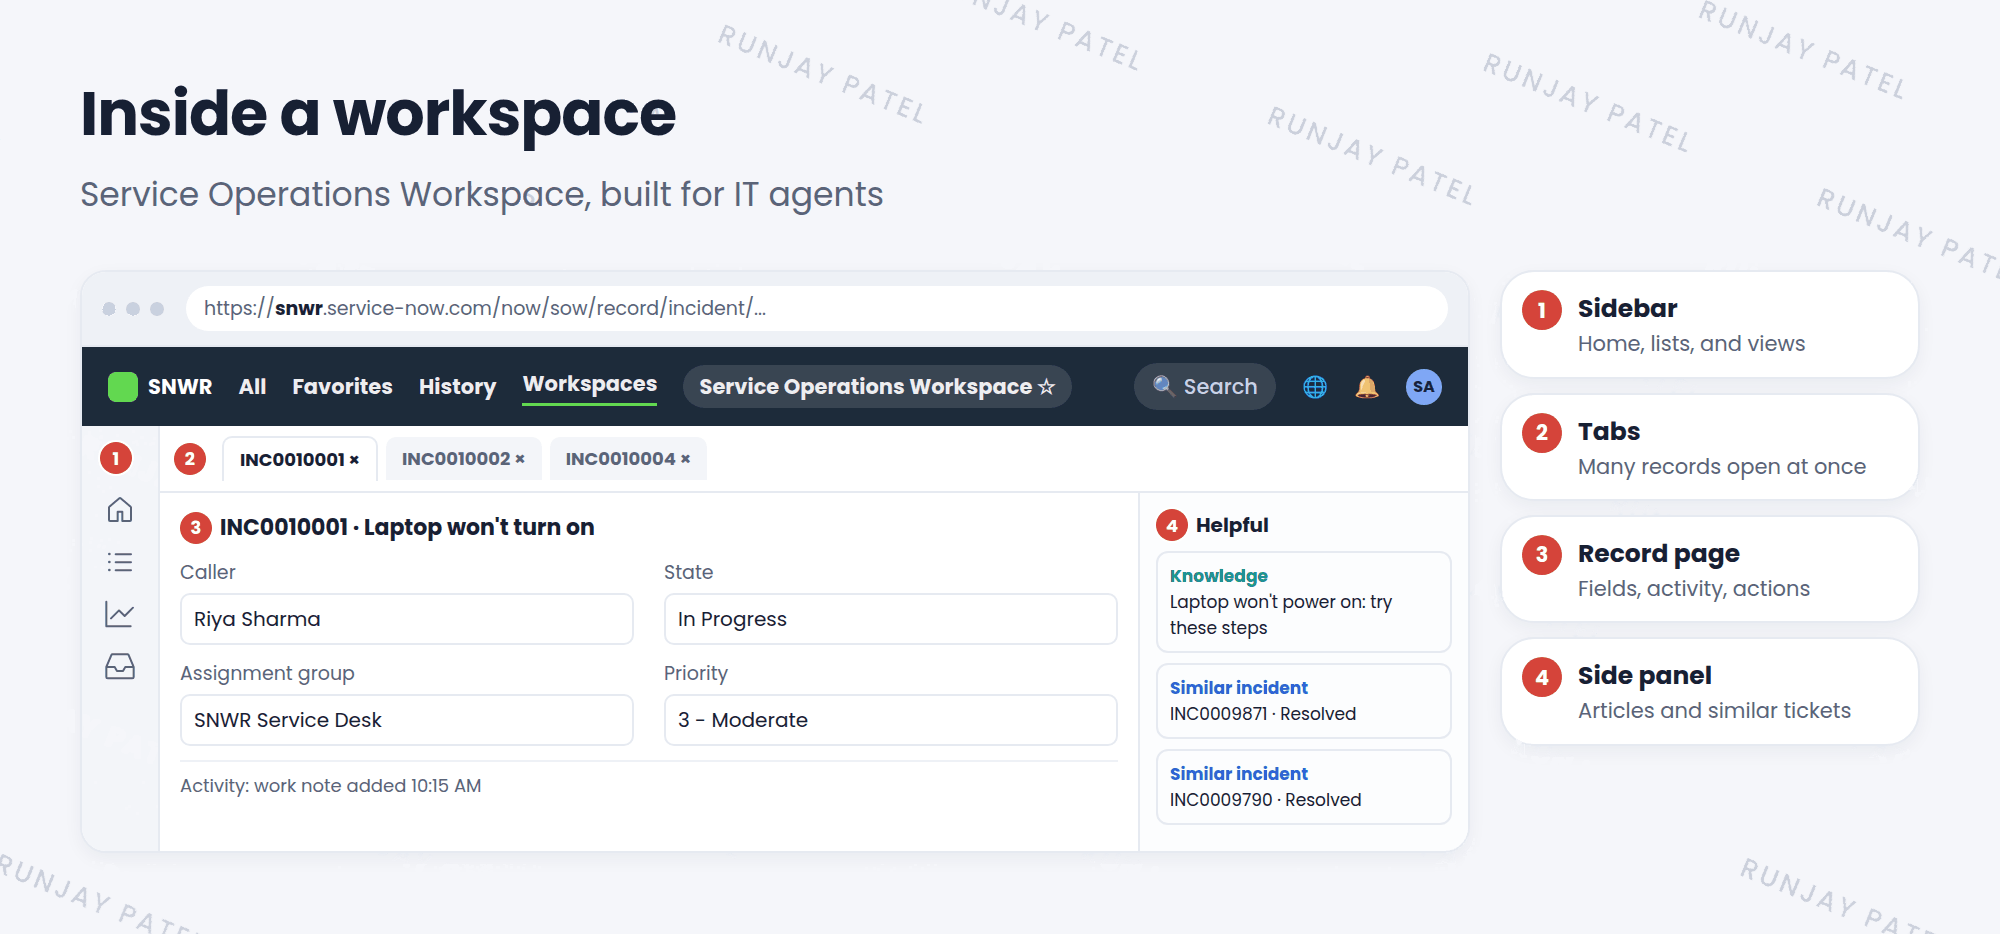2000x934 pixels.
Task: Open the Knowledge article card
Action: [1303, 602]
